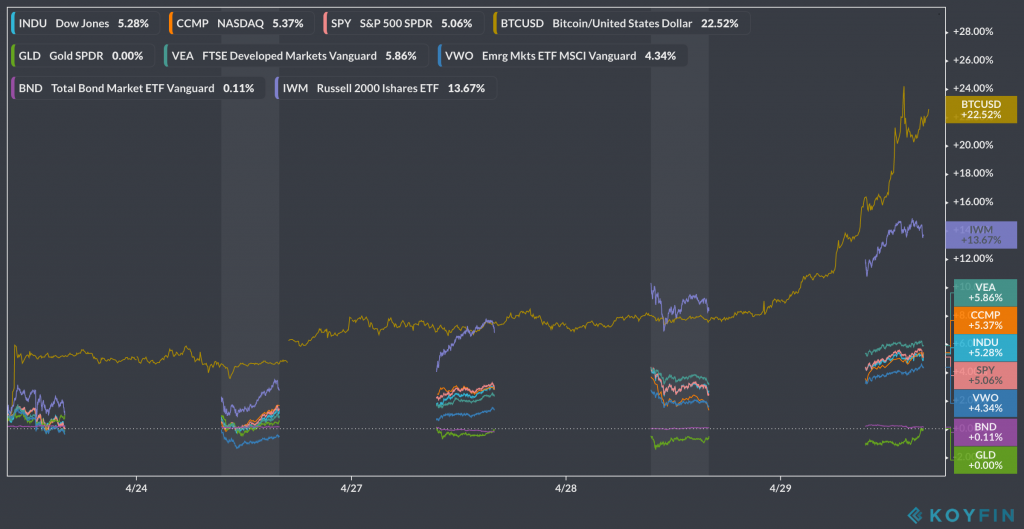Click the INDU +5.28% axis price tag

pos(984,347)
